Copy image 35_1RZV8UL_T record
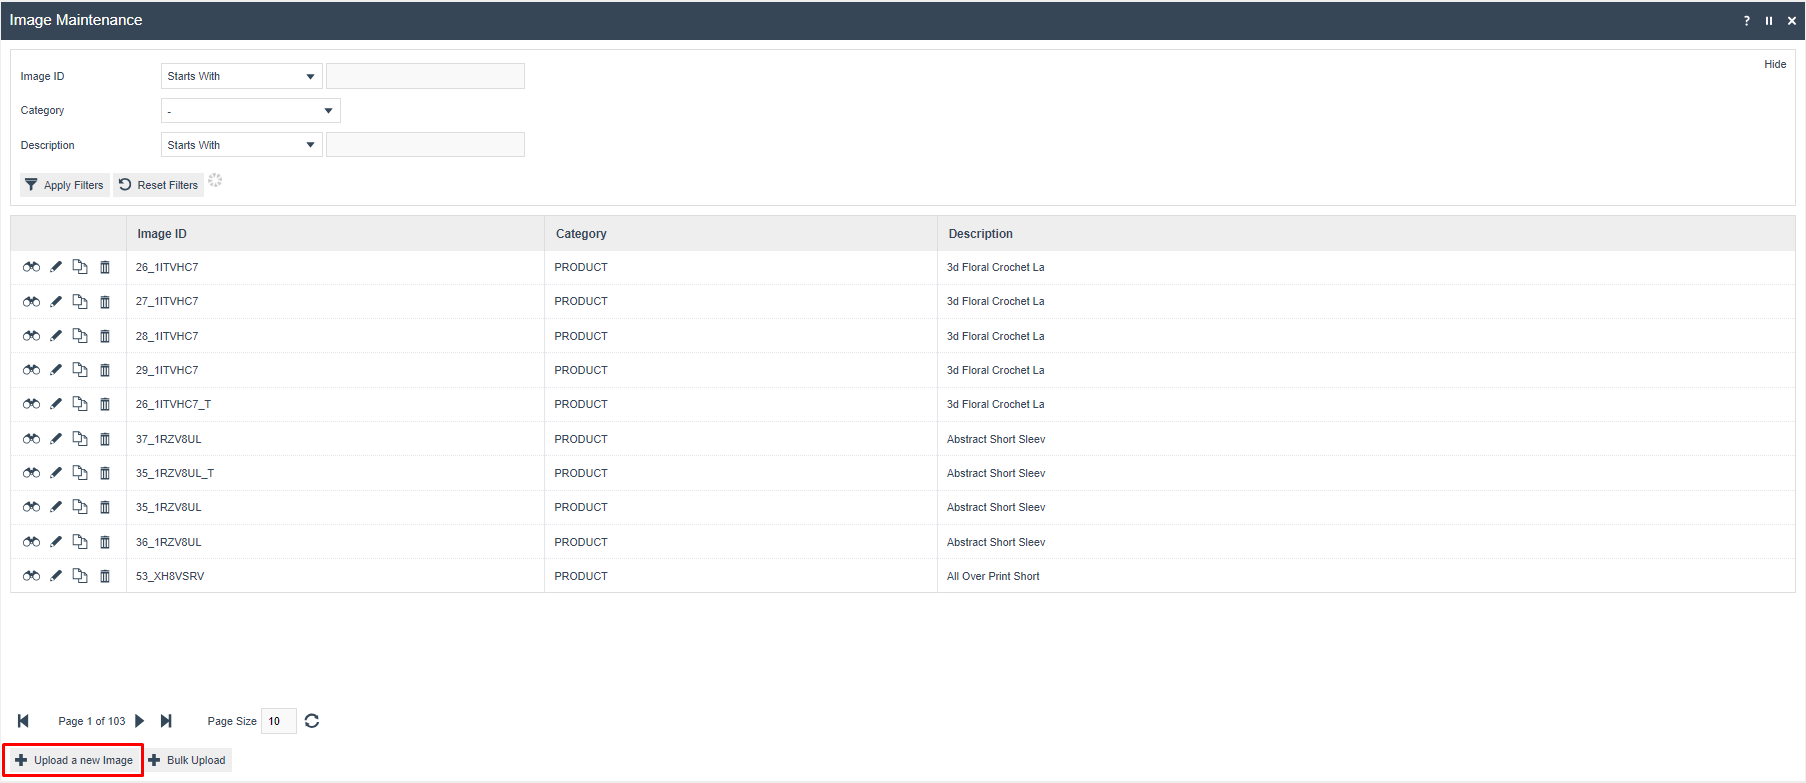The image size is (1806, 783). coord(80,473)
